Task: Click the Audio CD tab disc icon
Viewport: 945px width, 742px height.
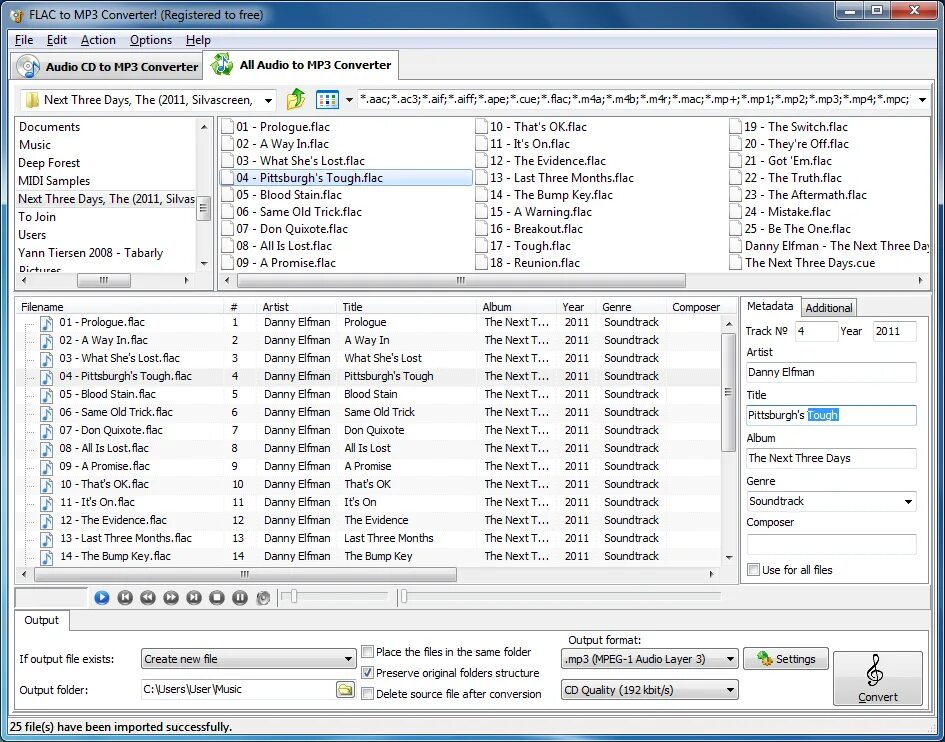Action: (x=28, y=66)
